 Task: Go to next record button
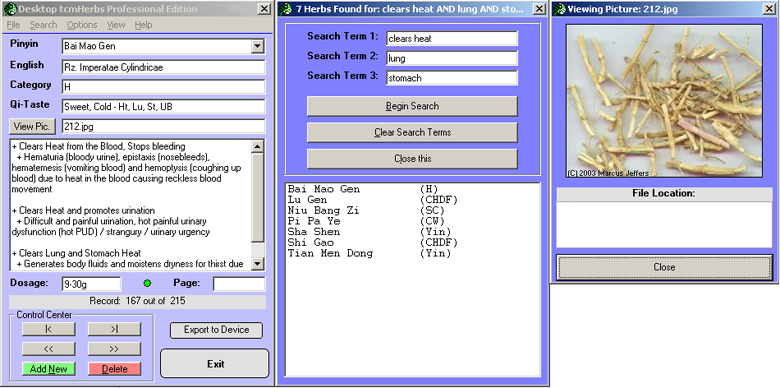[x=114, y=349]
